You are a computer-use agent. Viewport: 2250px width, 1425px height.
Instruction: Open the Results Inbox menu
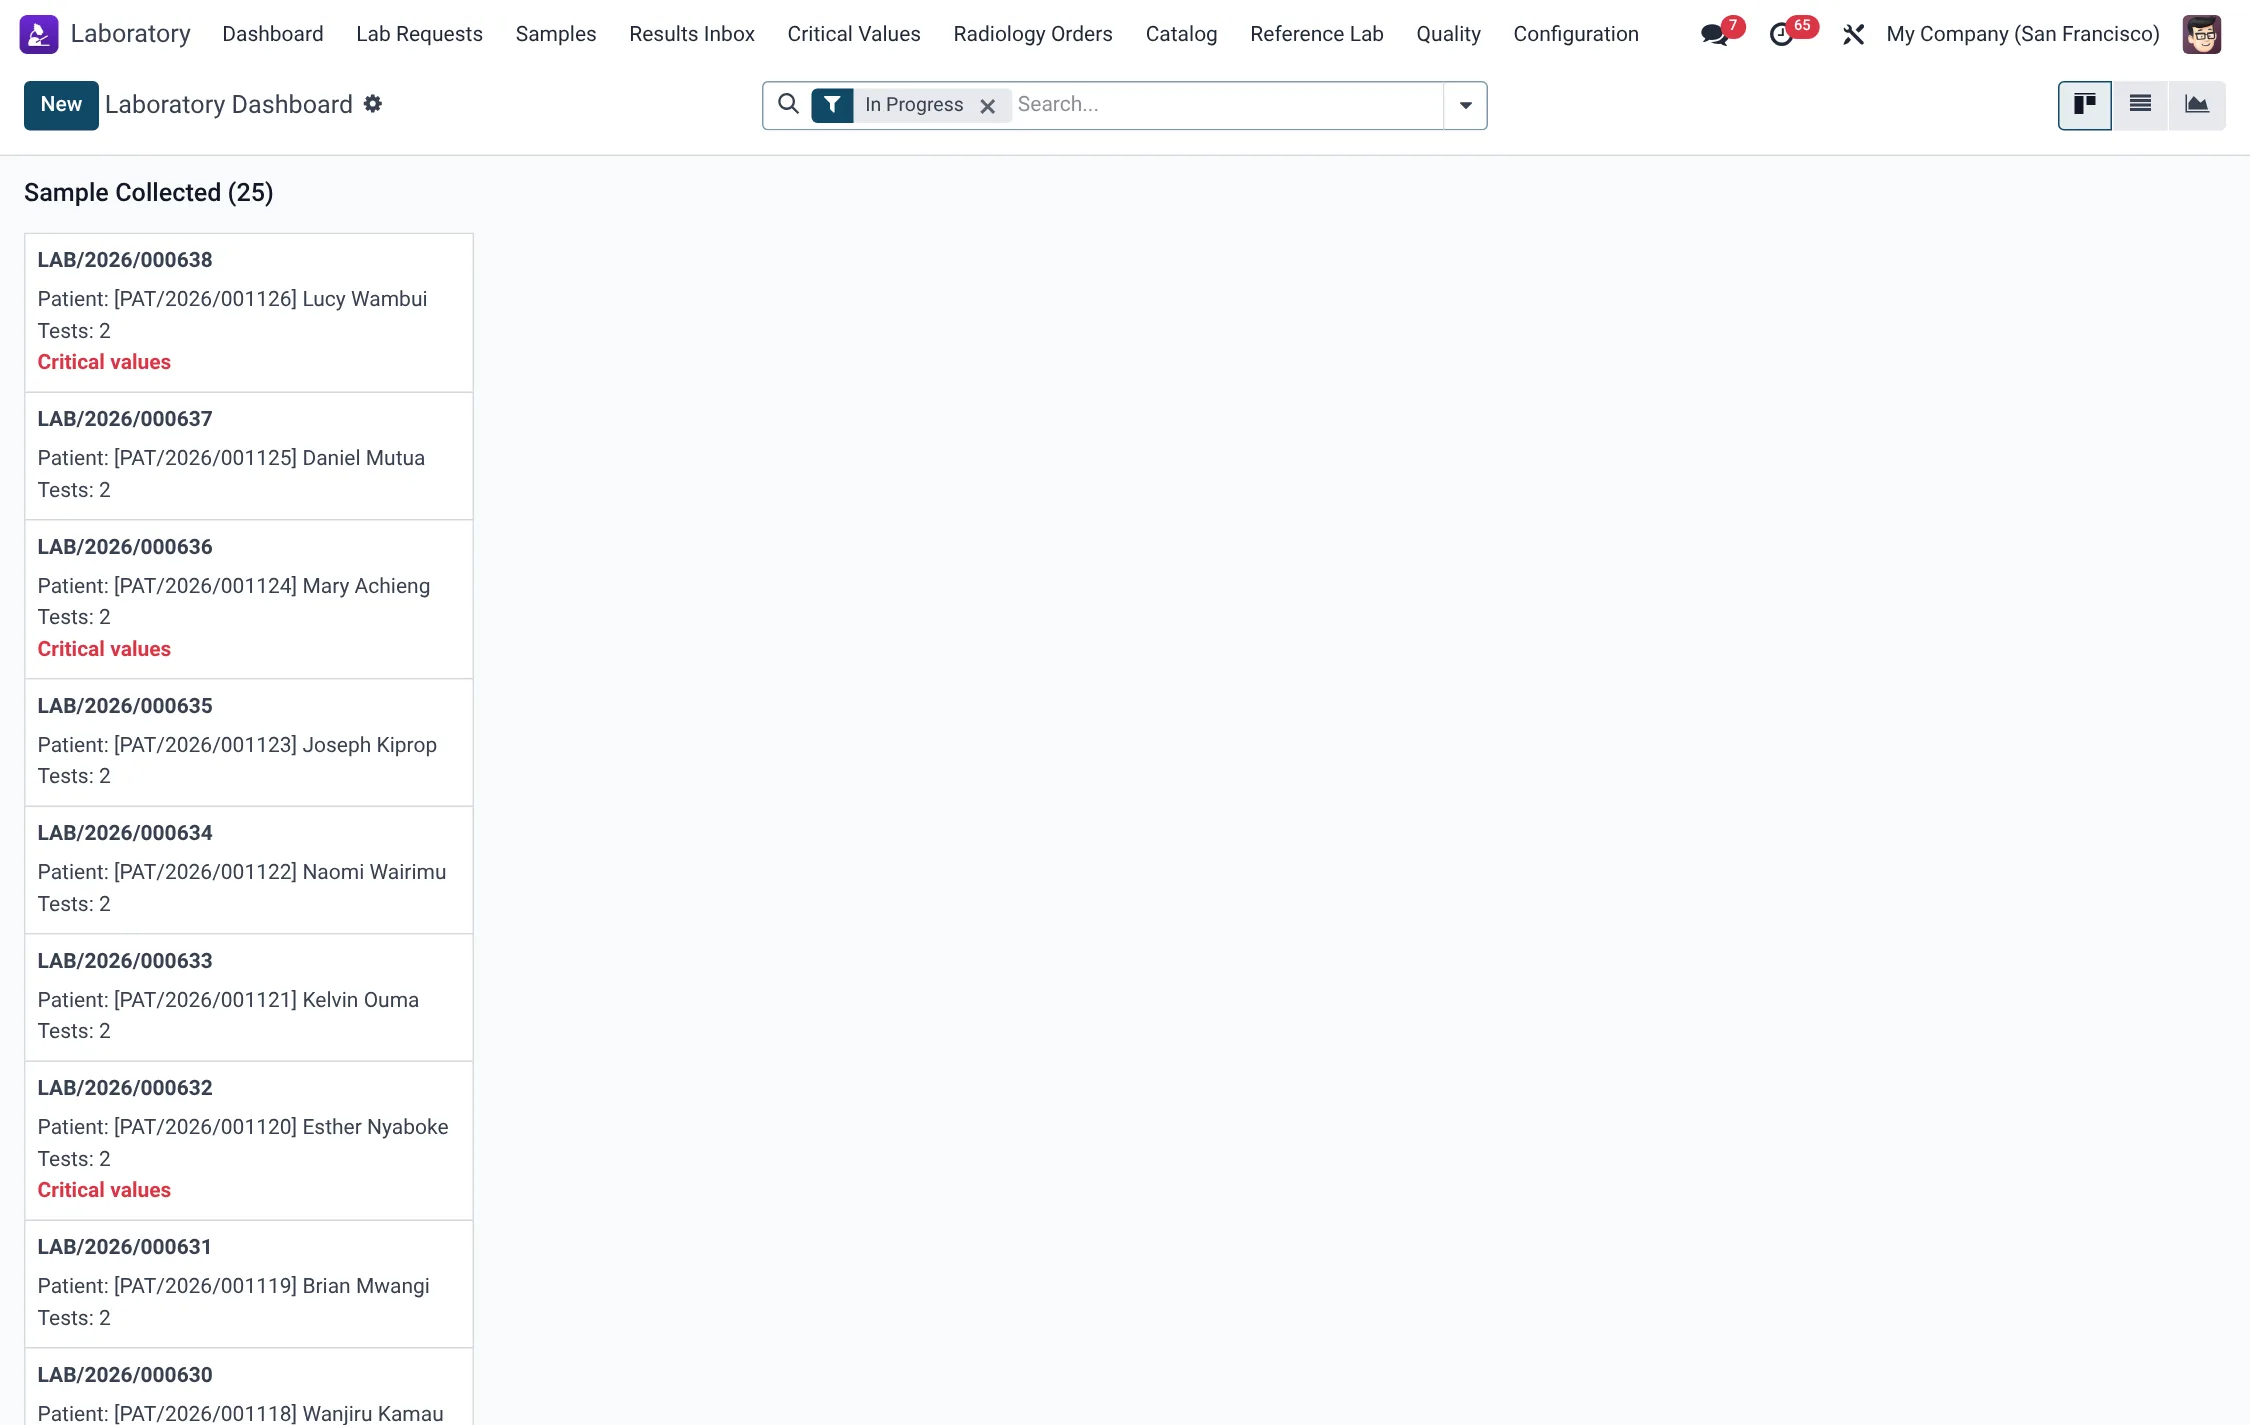[x=692, y=34]
